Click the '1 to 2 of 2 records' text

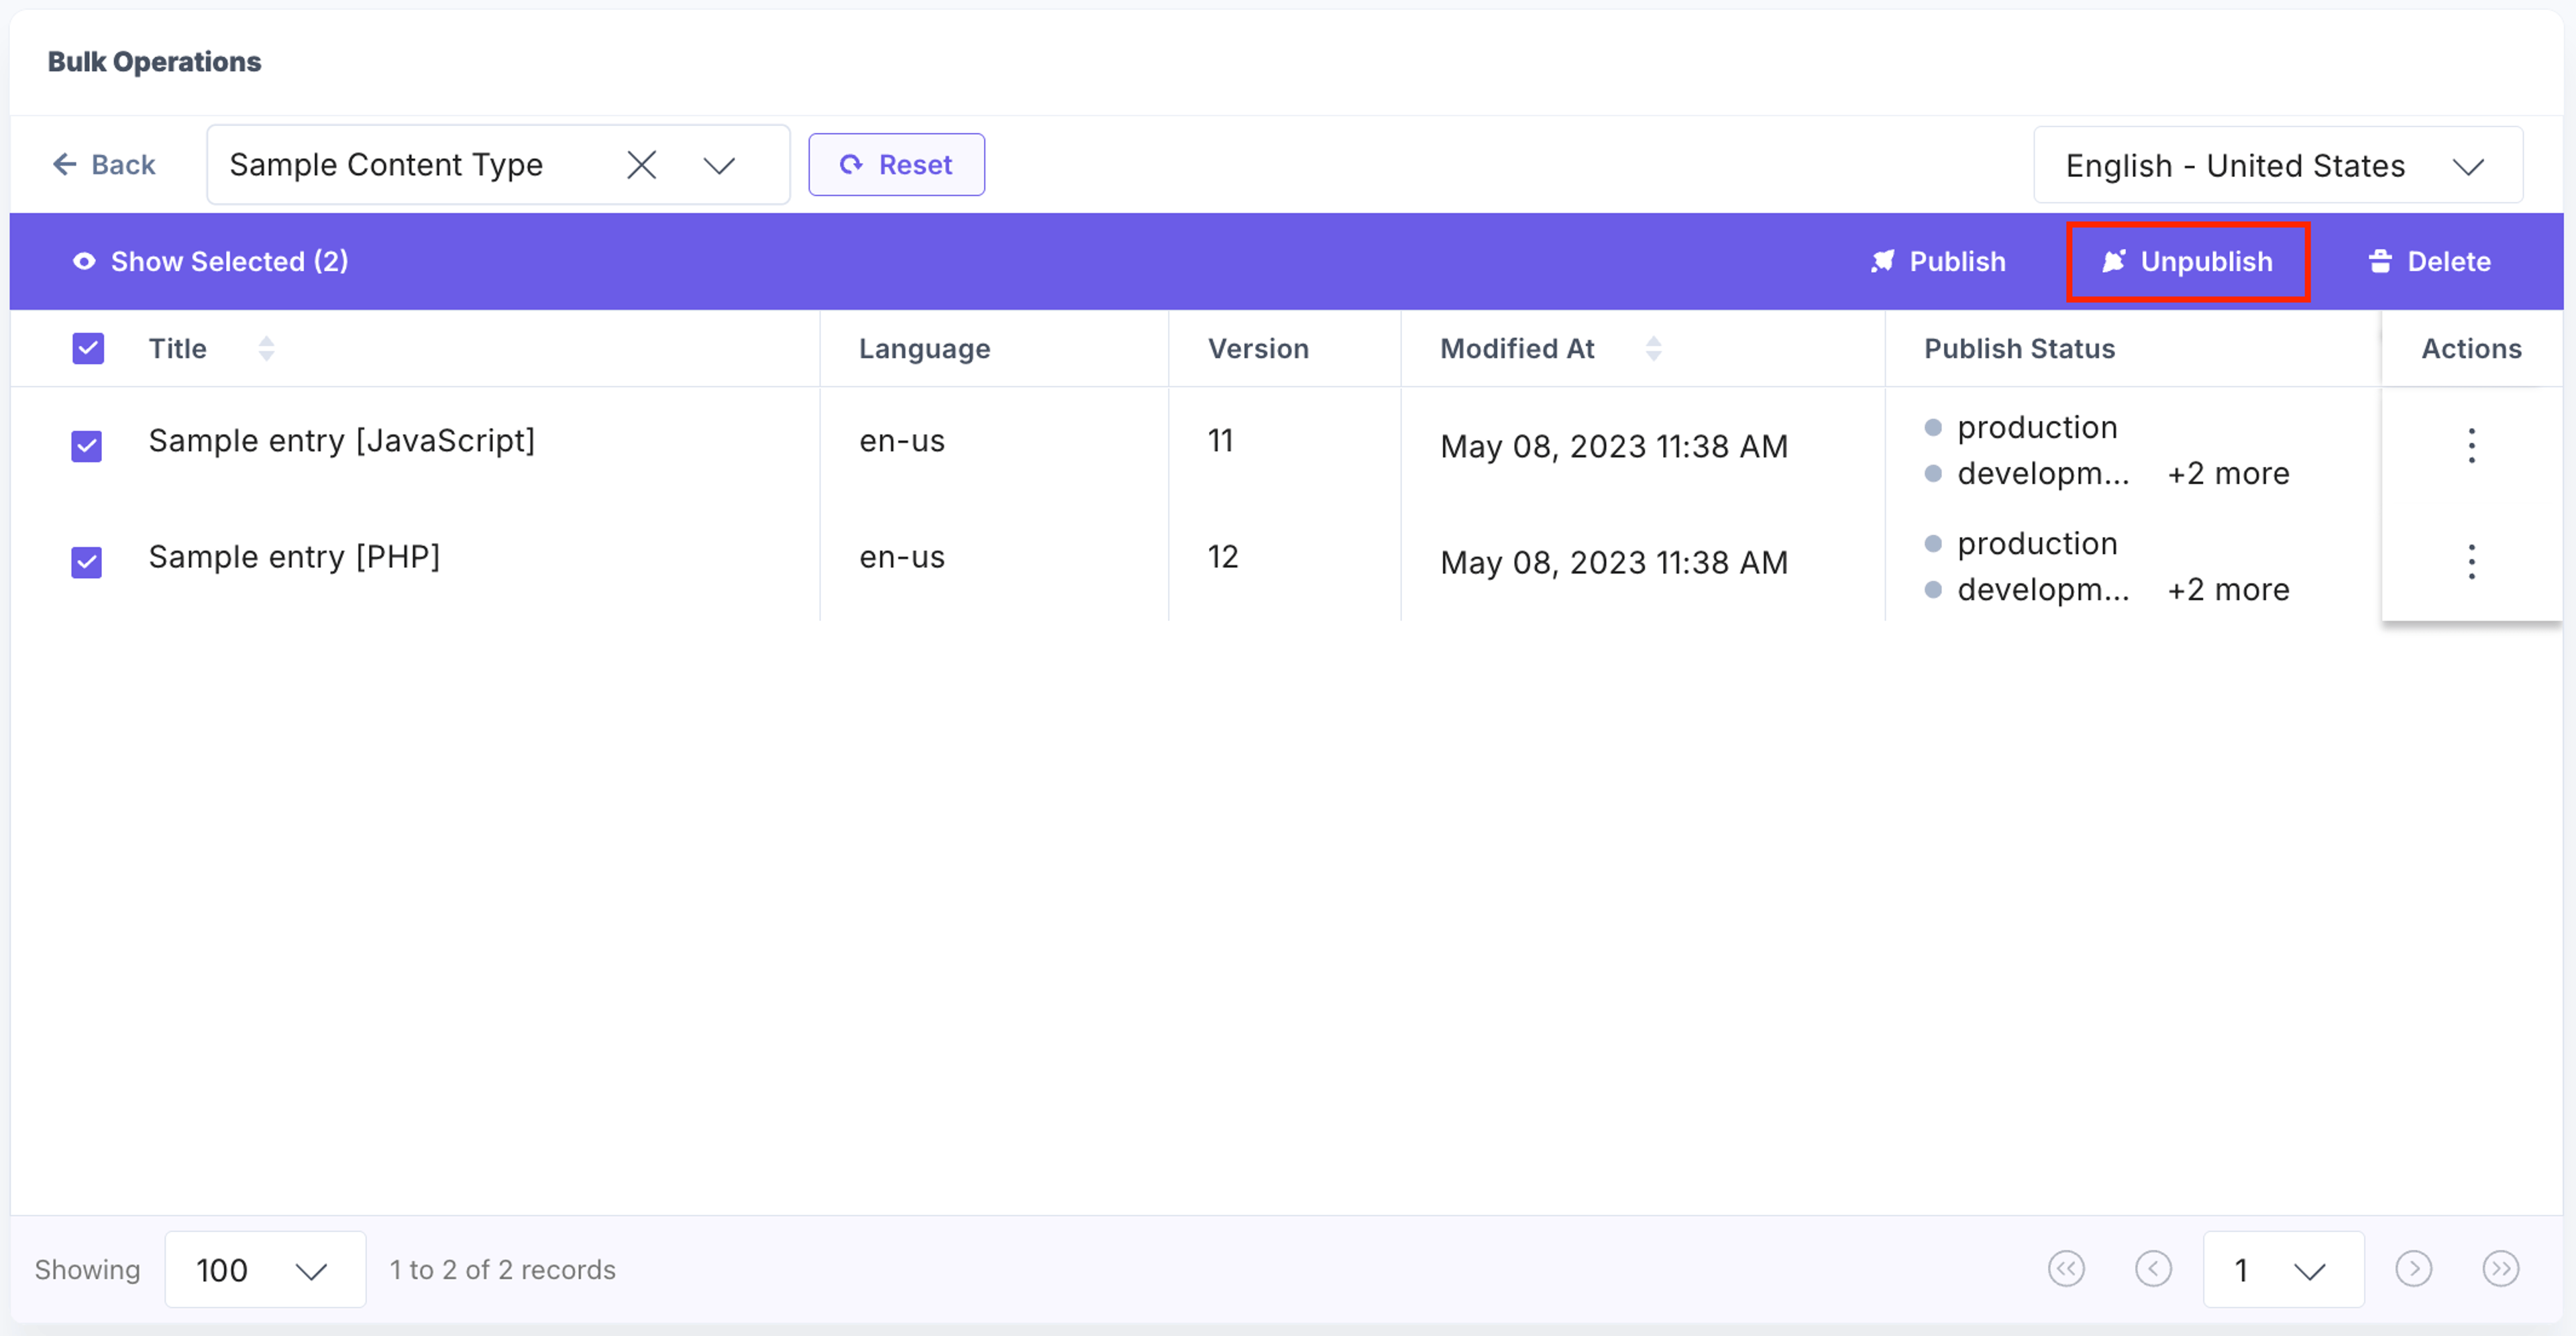502,1269
